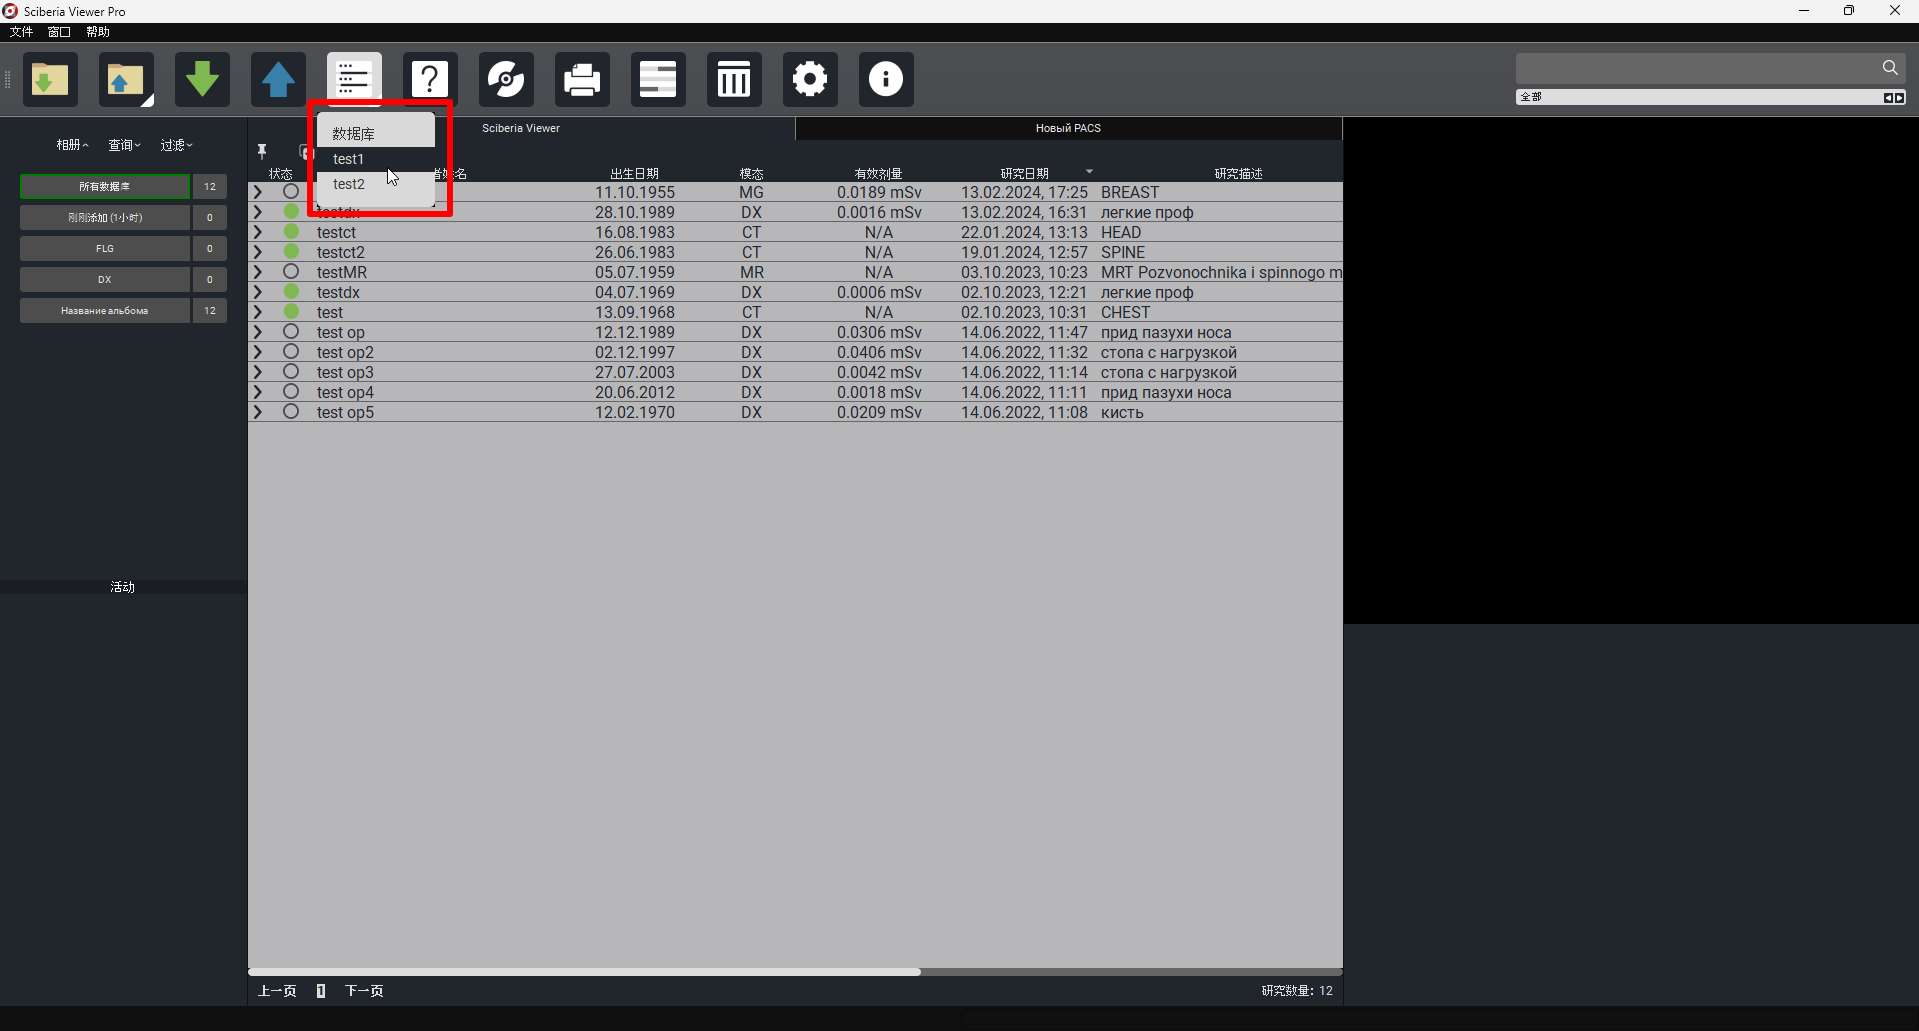The image size is (1919, 1031).
Task: Open the 过滤 dropdown
Action: point(176,145)
